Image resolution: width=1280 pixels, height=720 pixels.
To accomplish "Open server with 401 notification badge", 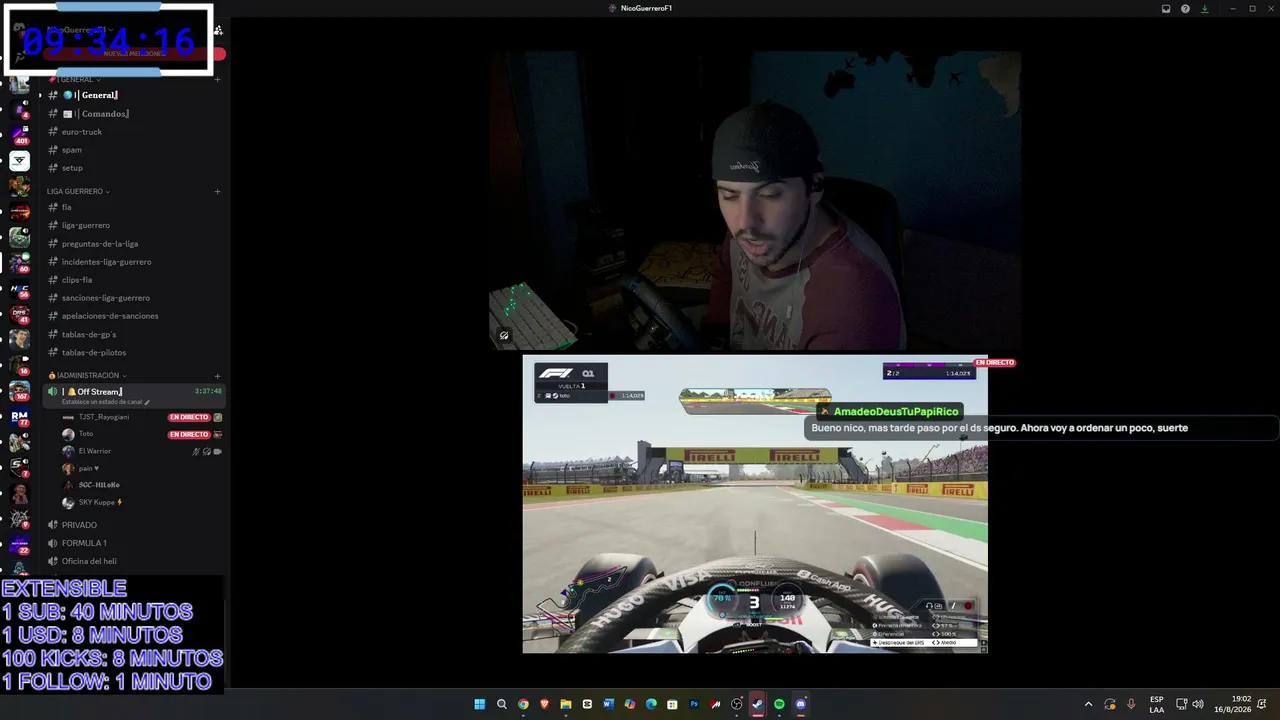I will point(19,134).
